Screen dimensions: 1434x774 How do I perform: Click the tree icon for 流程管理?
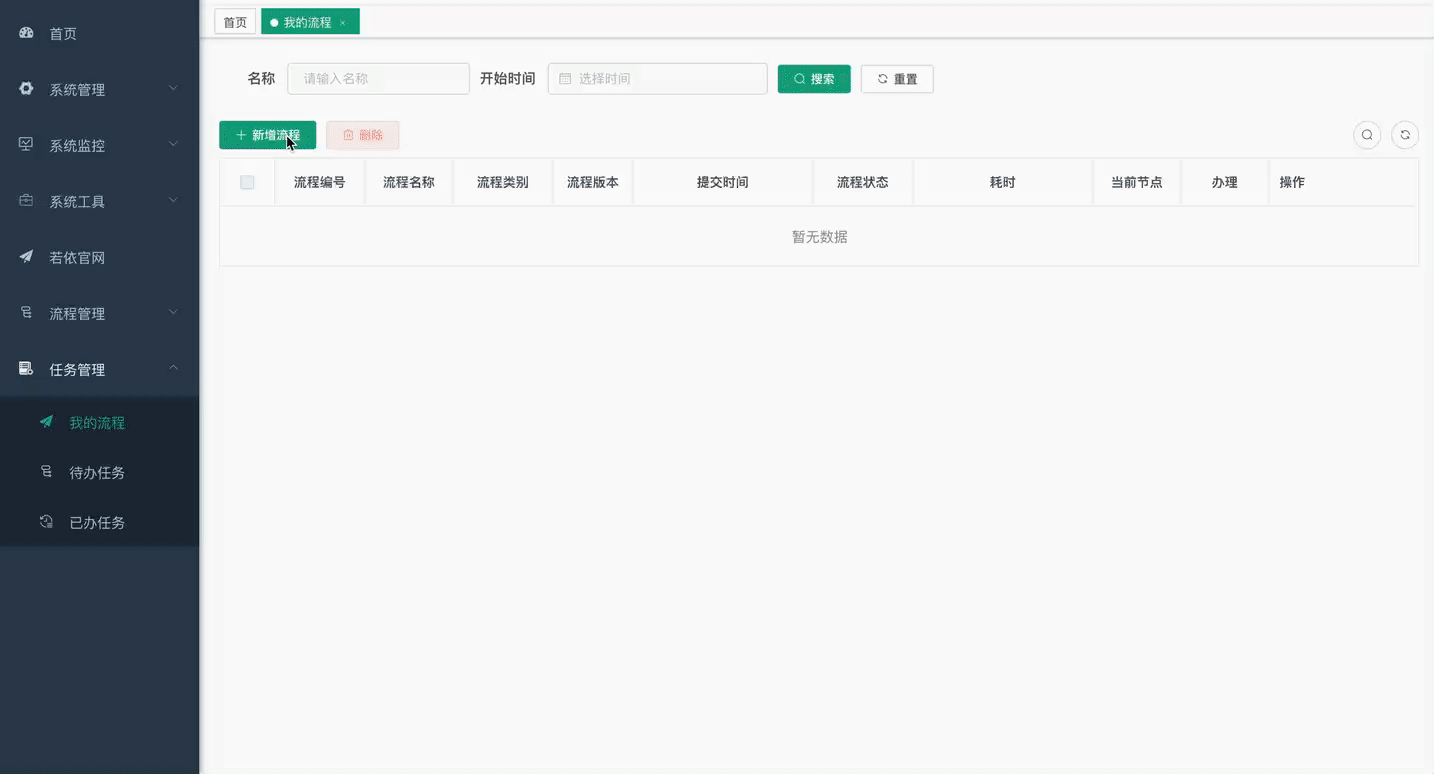[x=27, y=313]
